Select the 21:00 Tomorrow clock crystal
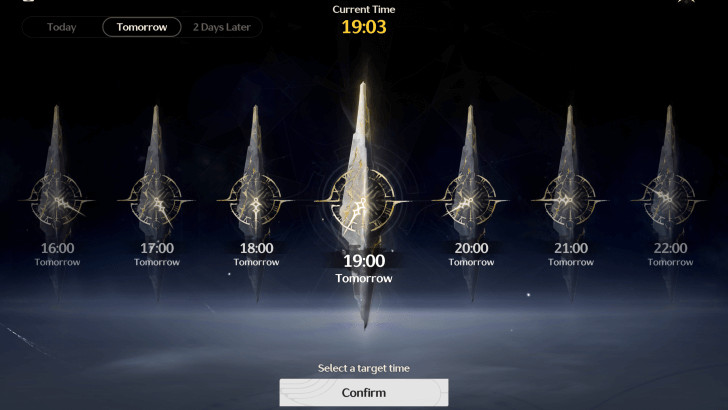This screenshot has height=410, width=728. click(570, 201)
